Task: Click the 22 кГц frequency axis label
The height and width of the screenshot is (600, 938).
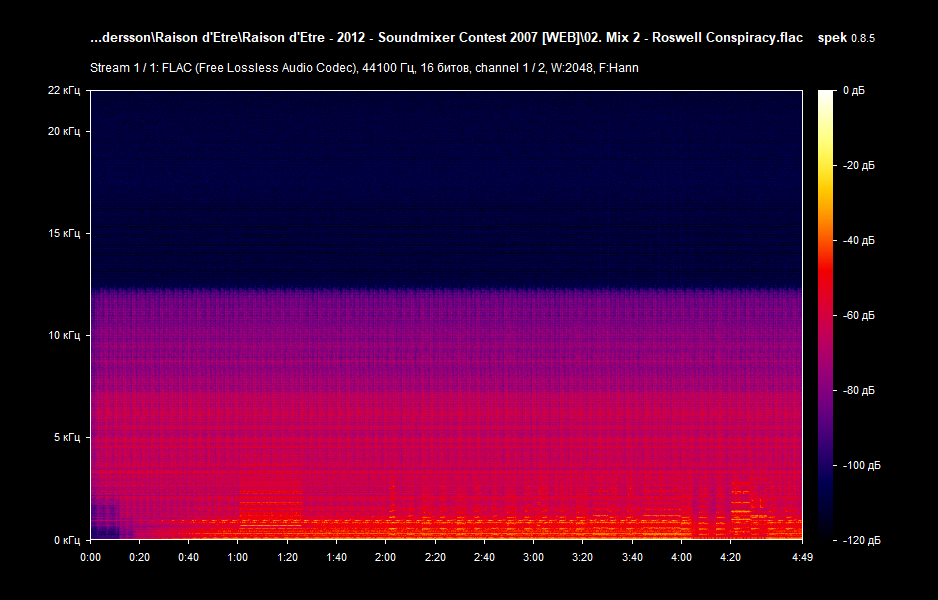Action: (63, 90)
